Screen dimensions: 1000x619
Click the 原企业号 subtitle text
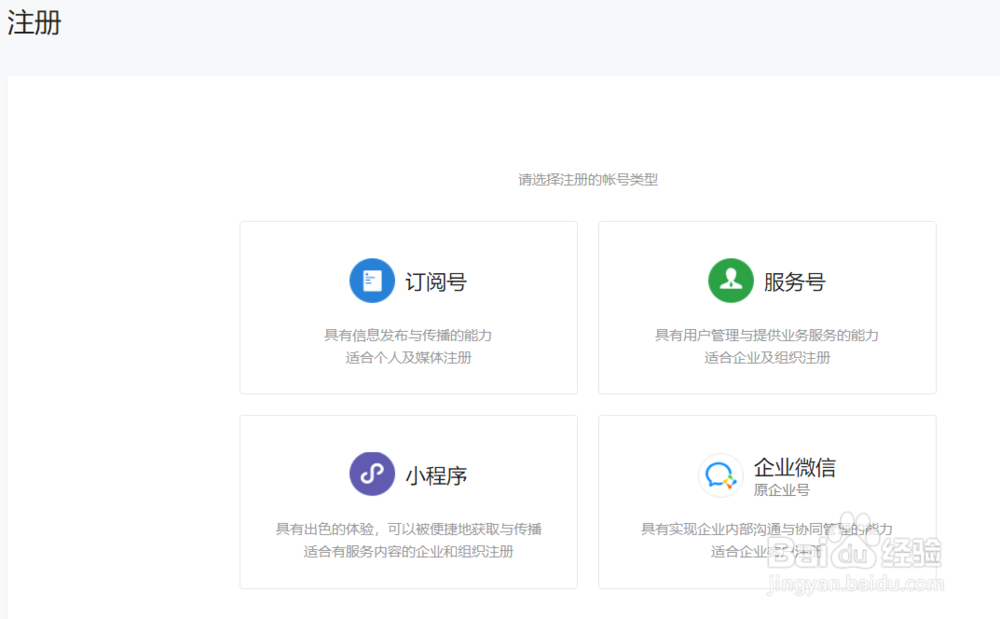pos(781,490)
